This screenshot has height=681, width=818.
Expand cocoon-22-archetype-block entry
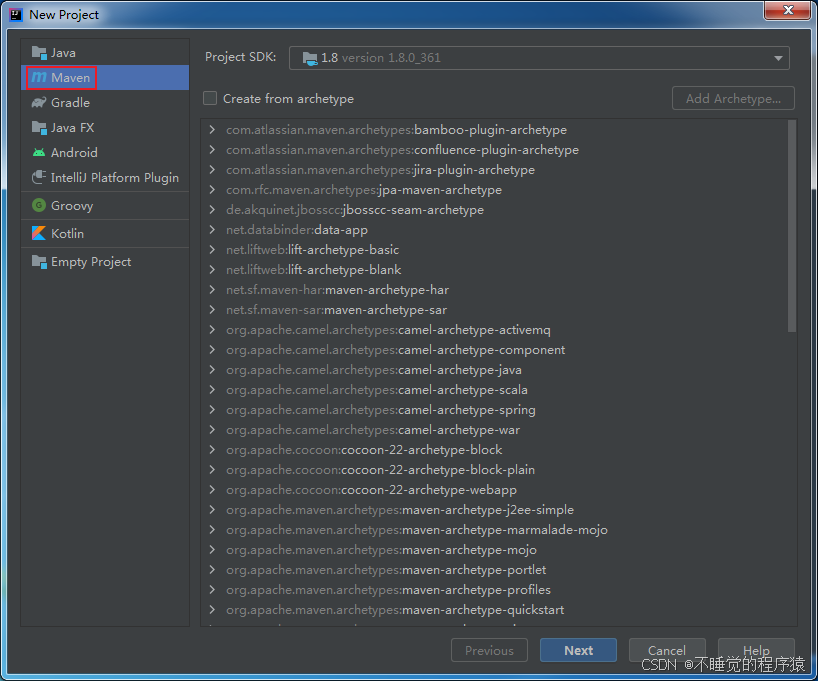[x=212, y=450]
